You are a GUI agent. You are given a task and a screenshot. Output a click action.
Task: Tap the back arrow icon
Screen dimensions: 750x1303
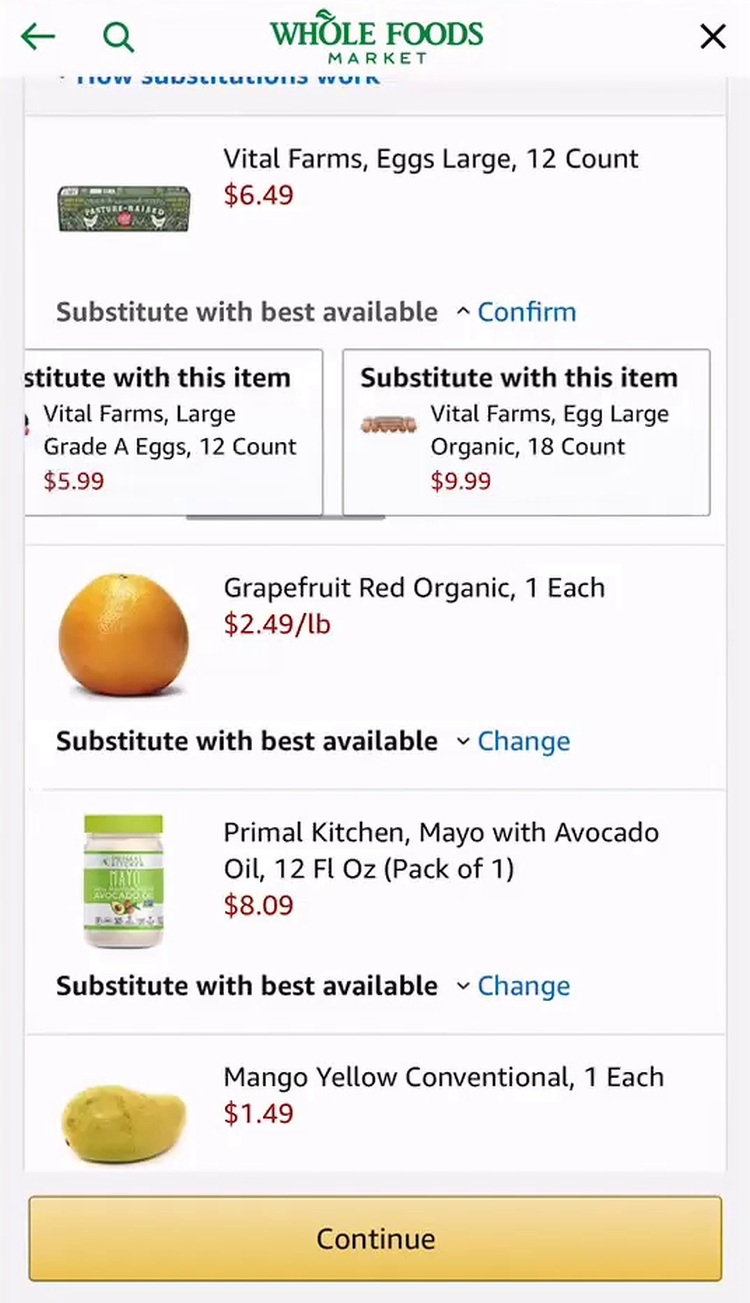coord(38,37)
